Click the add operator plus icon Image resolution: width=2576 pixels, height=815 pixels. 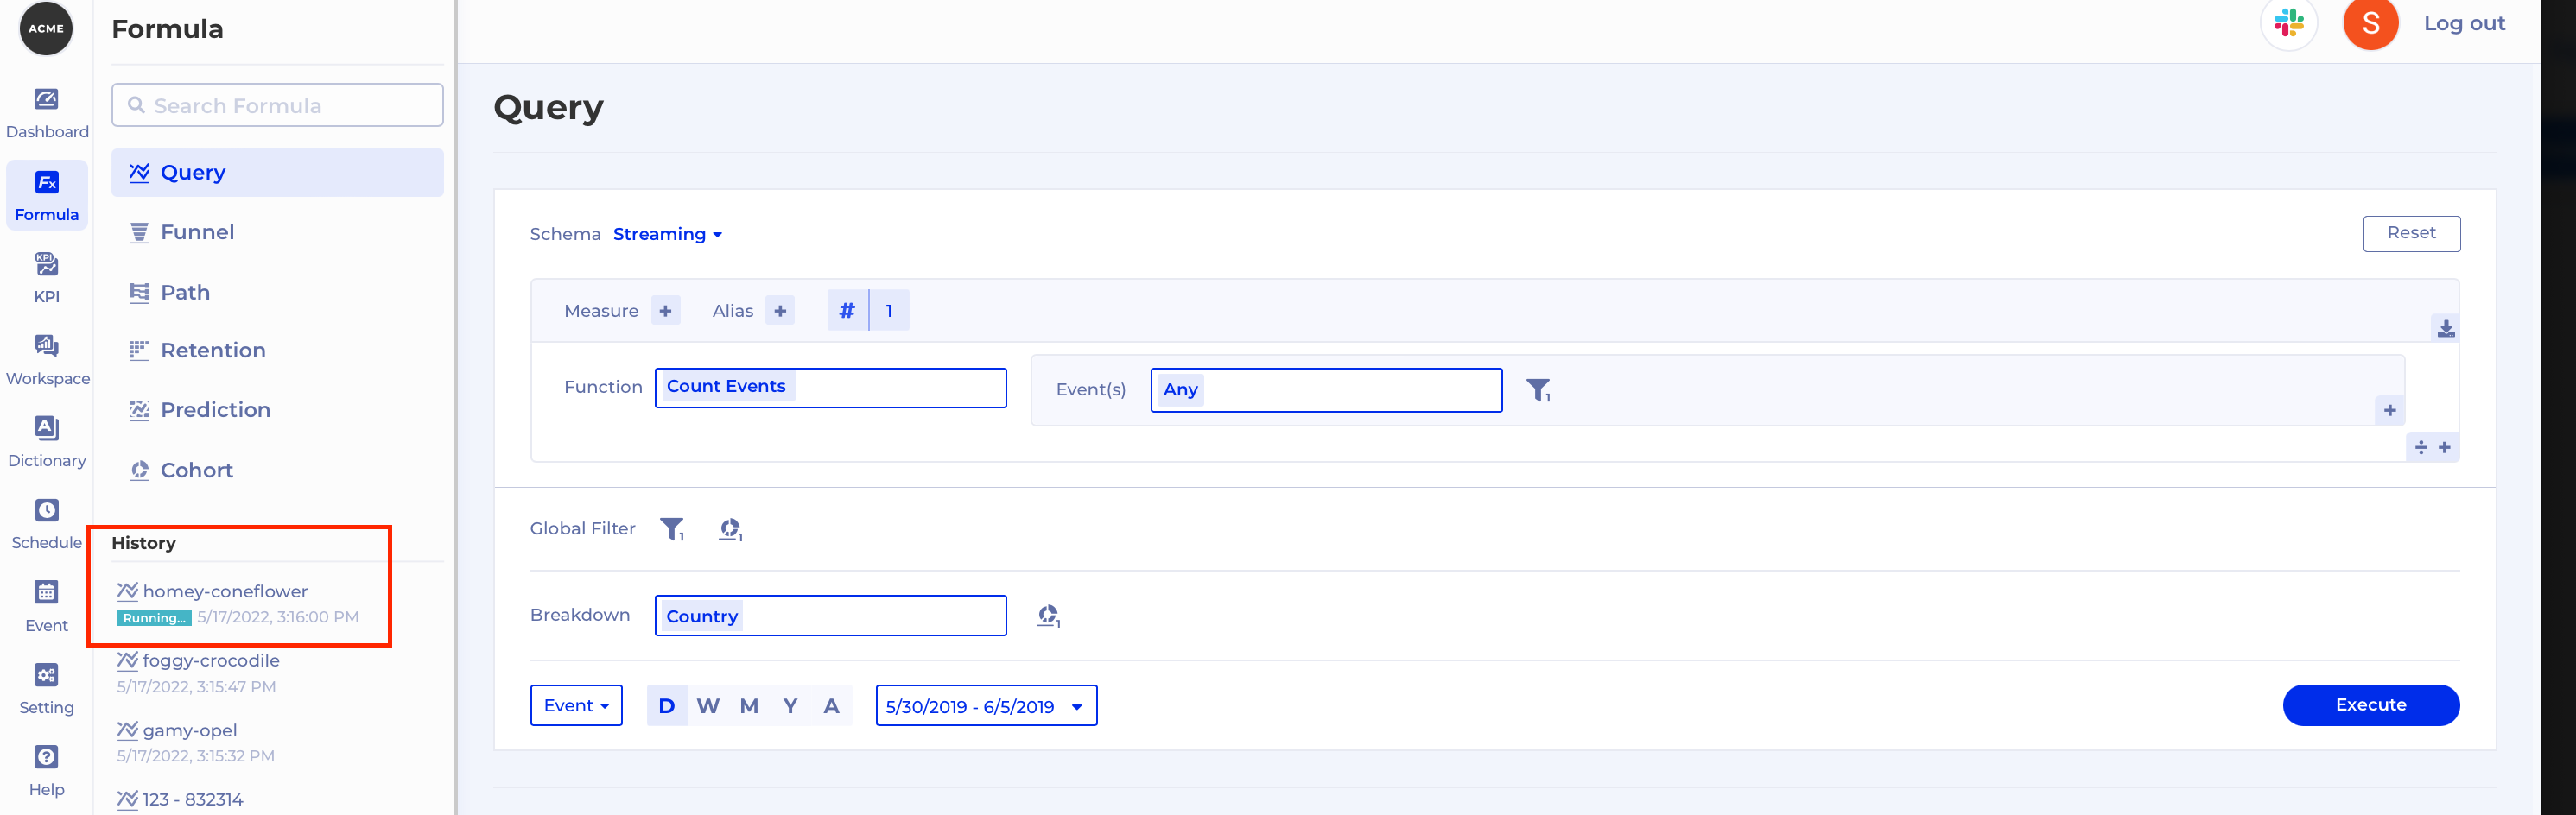[x=2444, y=447]
